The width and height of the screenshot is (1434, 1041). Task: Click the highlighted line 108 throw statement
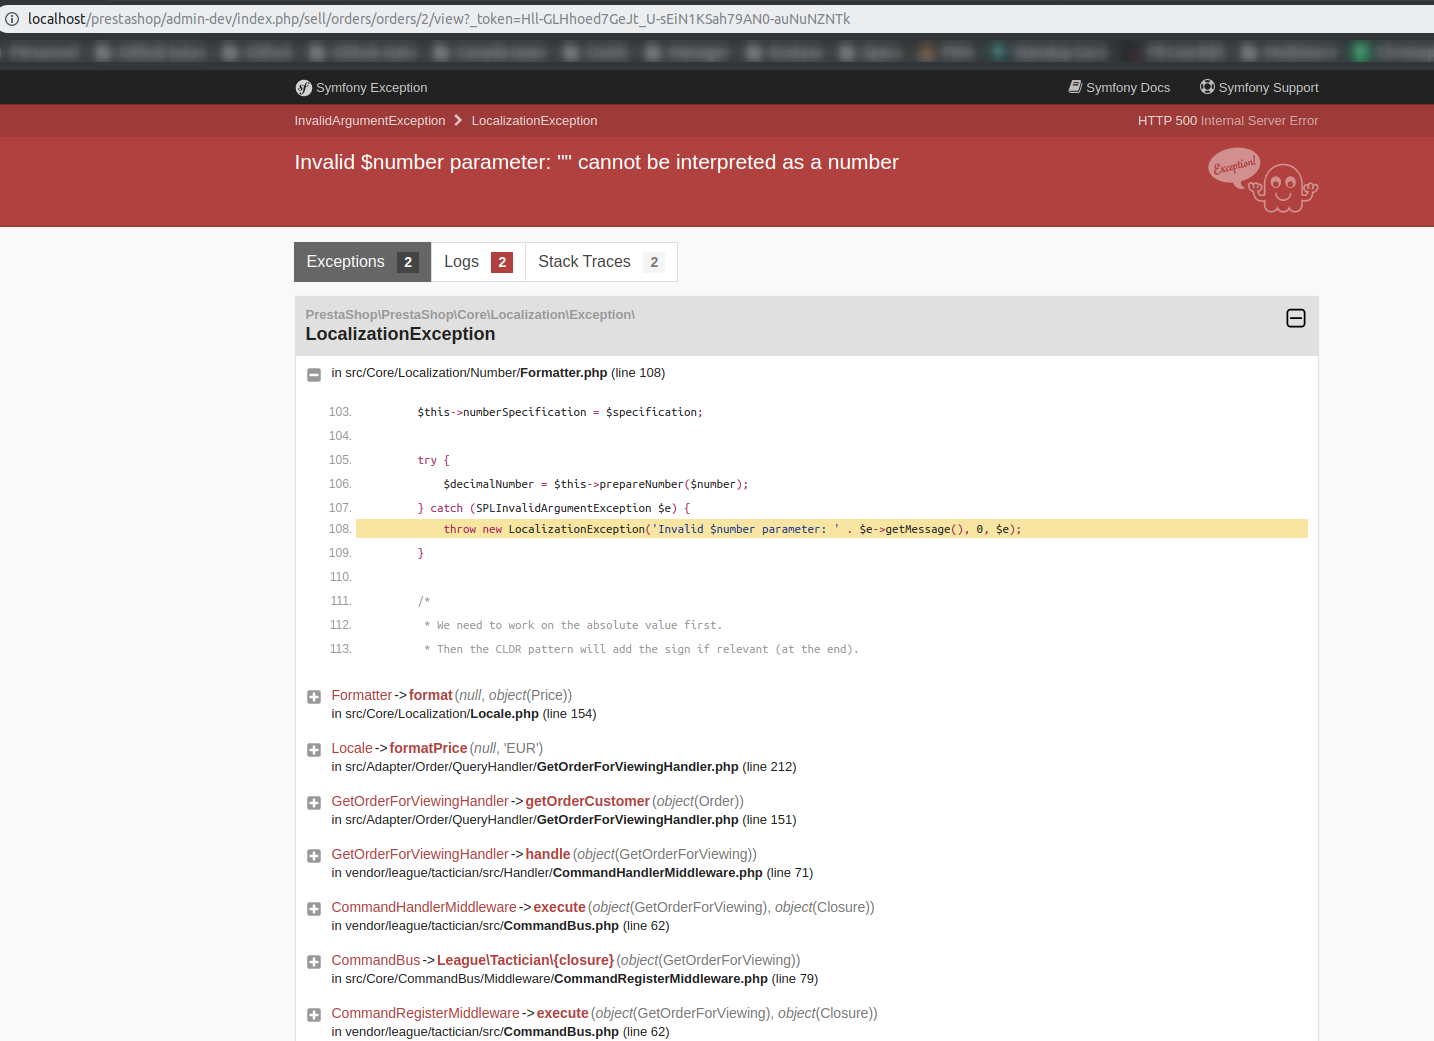click(x=832, y=529)
